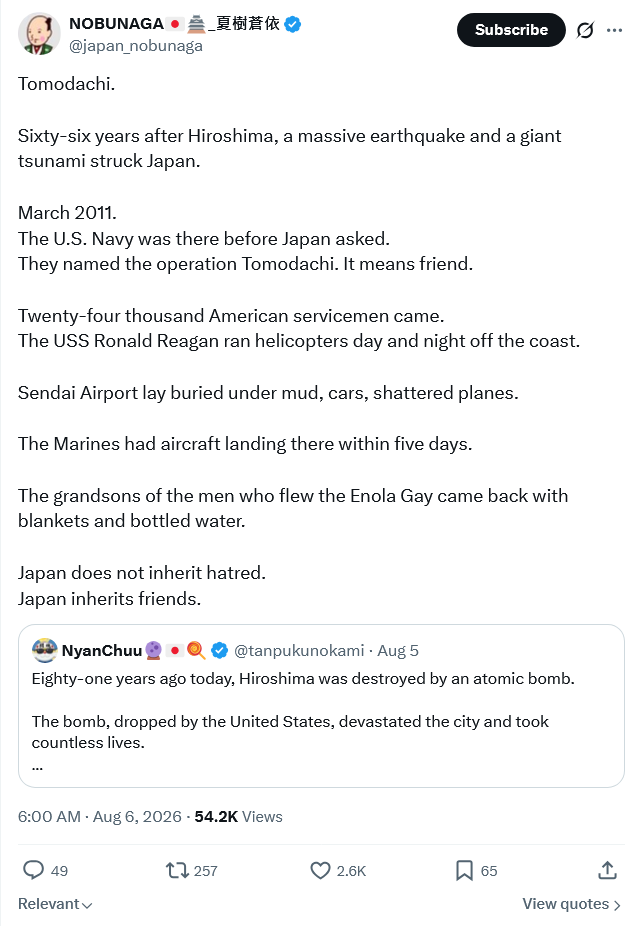
Task: Repost this tweet via the retweet icon
Action: [x=177, y=870]
